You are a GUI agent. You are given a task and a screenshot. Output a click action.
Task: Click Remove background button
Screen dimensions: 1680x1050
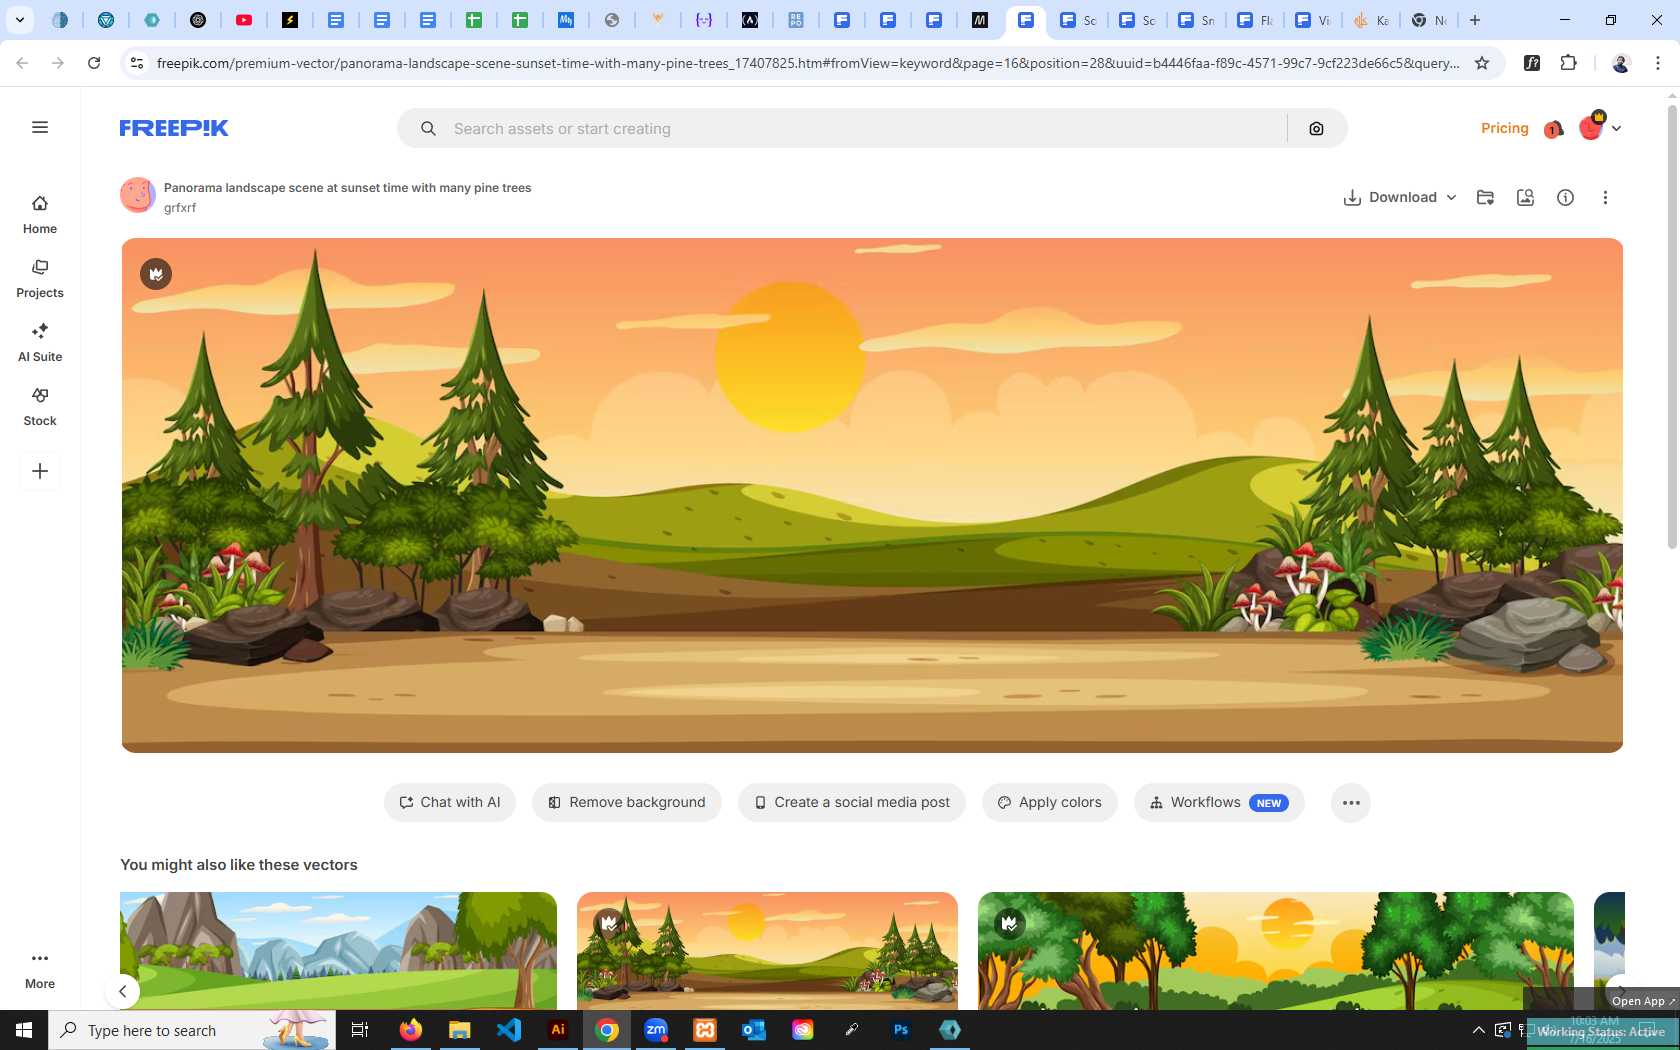pyautogui.click(x=627, y=802)
